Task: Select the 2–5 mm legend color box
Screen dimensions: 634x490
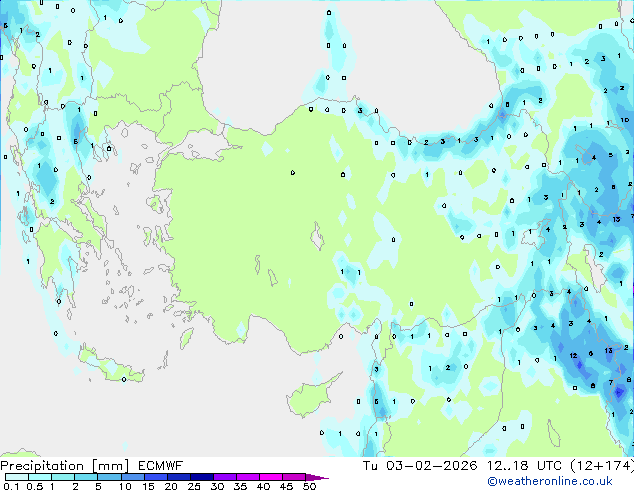Action: (x=86, y=477)
